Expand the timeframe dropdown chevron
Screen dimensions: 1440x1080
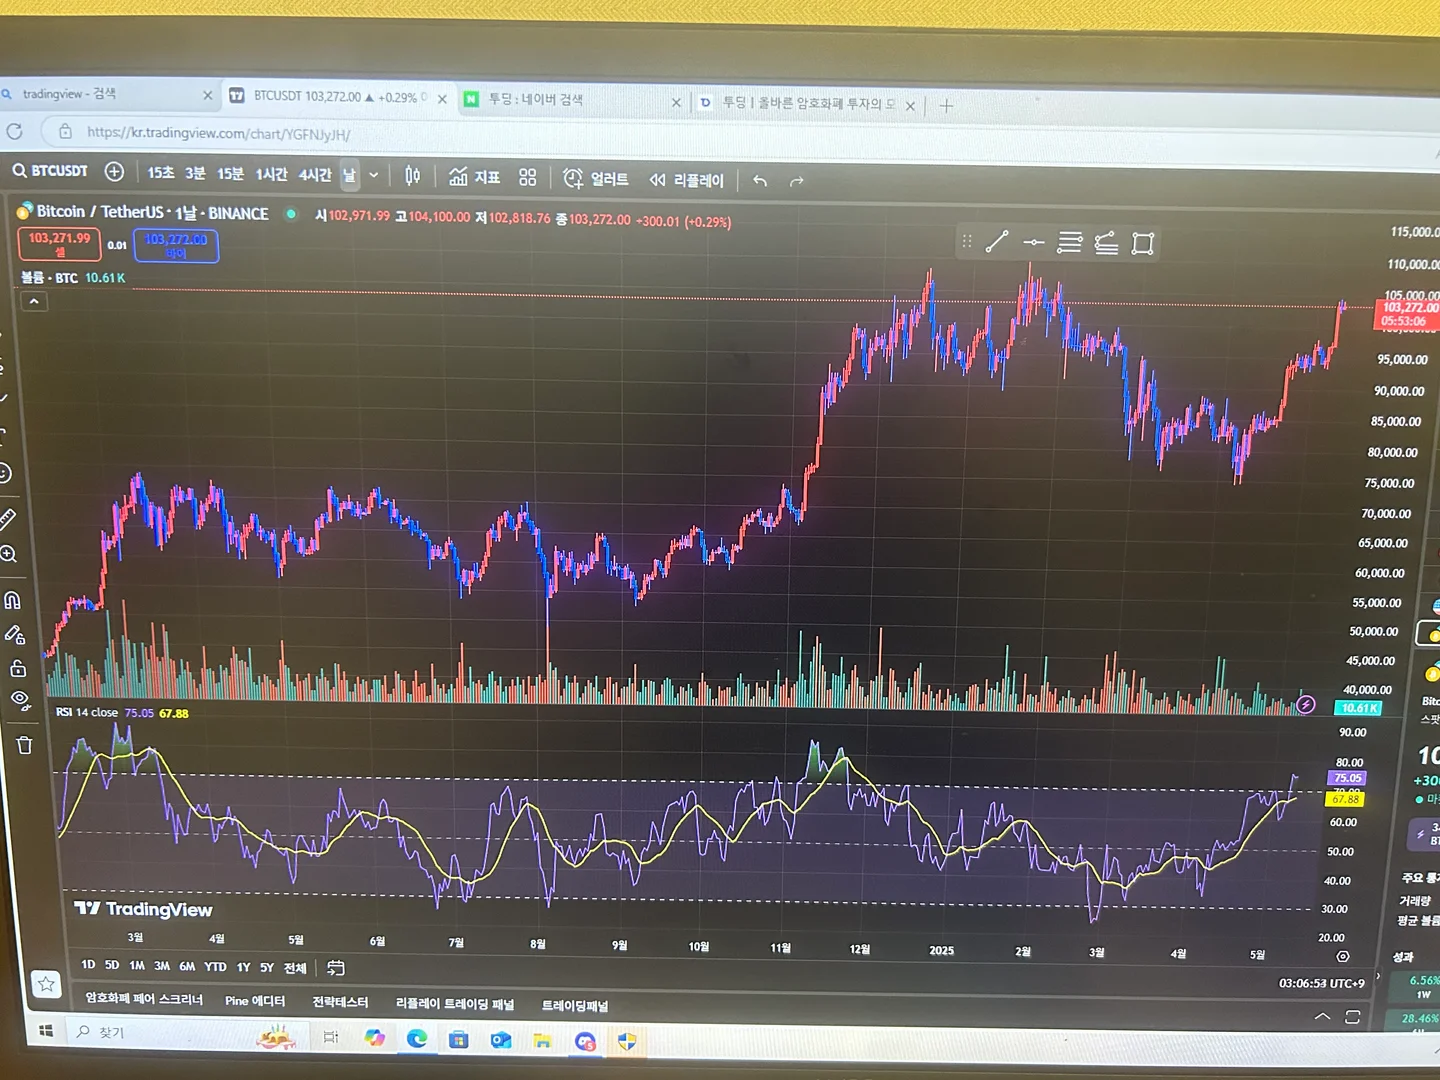[x=374, y=176]
